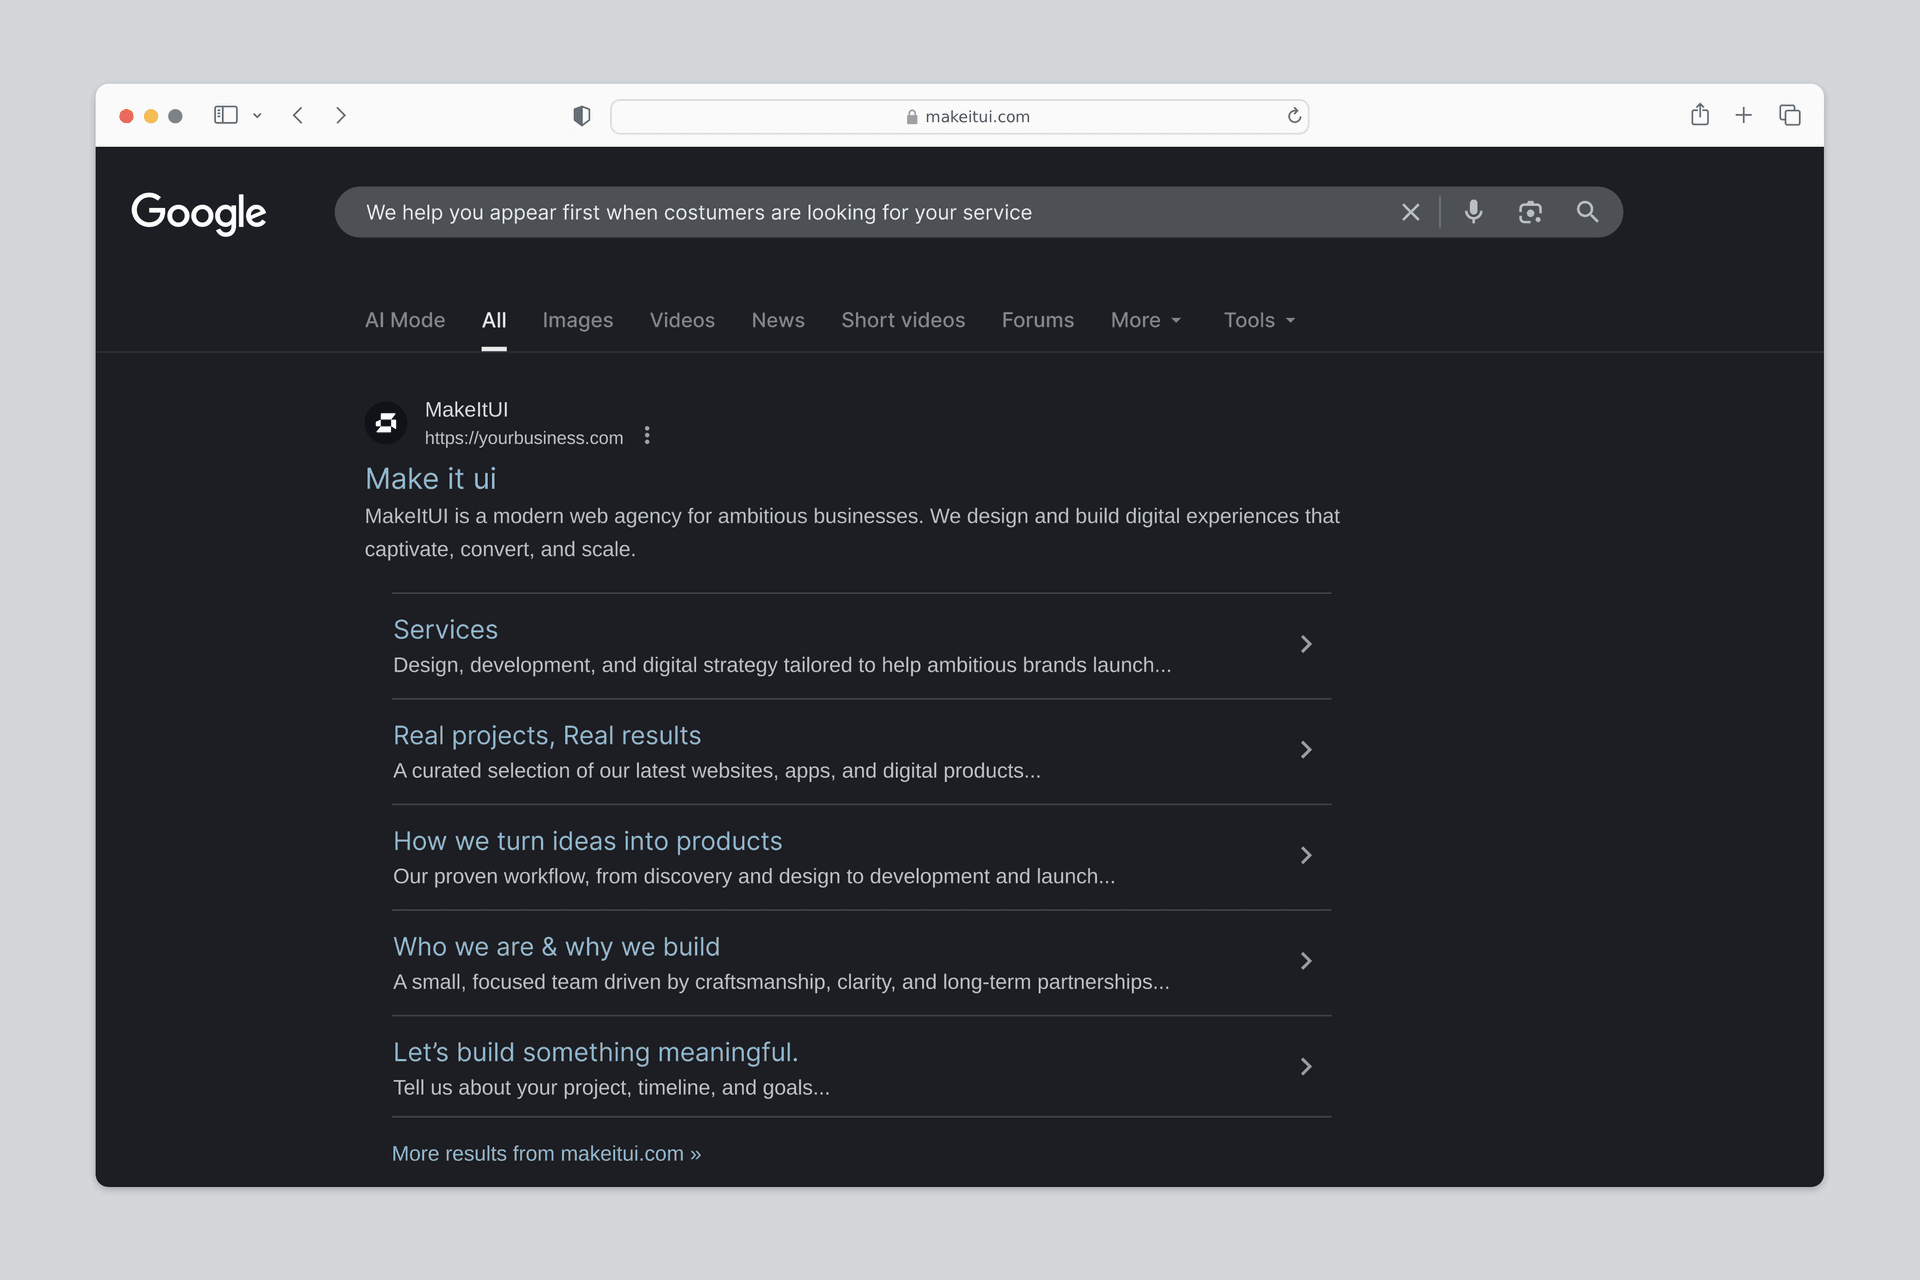
Task: Expand the Services result chevron
Action: point(1305,644)
